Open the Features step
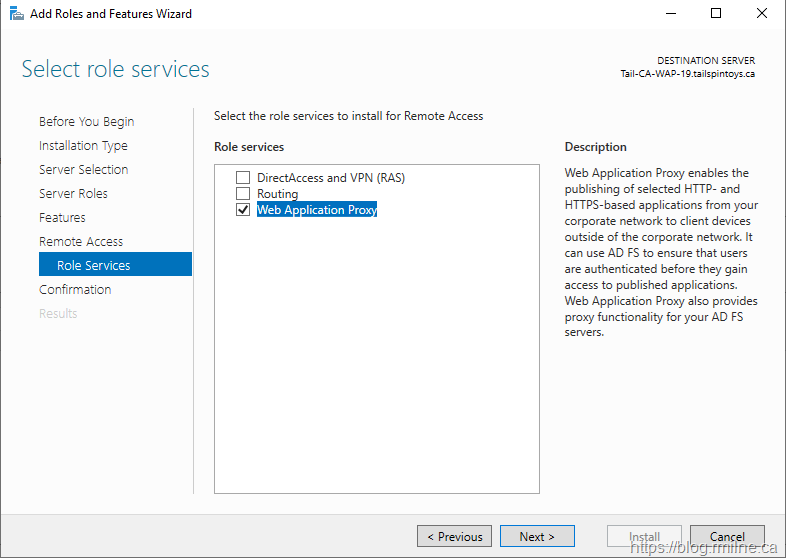Viewport: 786px width, 558px height. tap(62, 218)
